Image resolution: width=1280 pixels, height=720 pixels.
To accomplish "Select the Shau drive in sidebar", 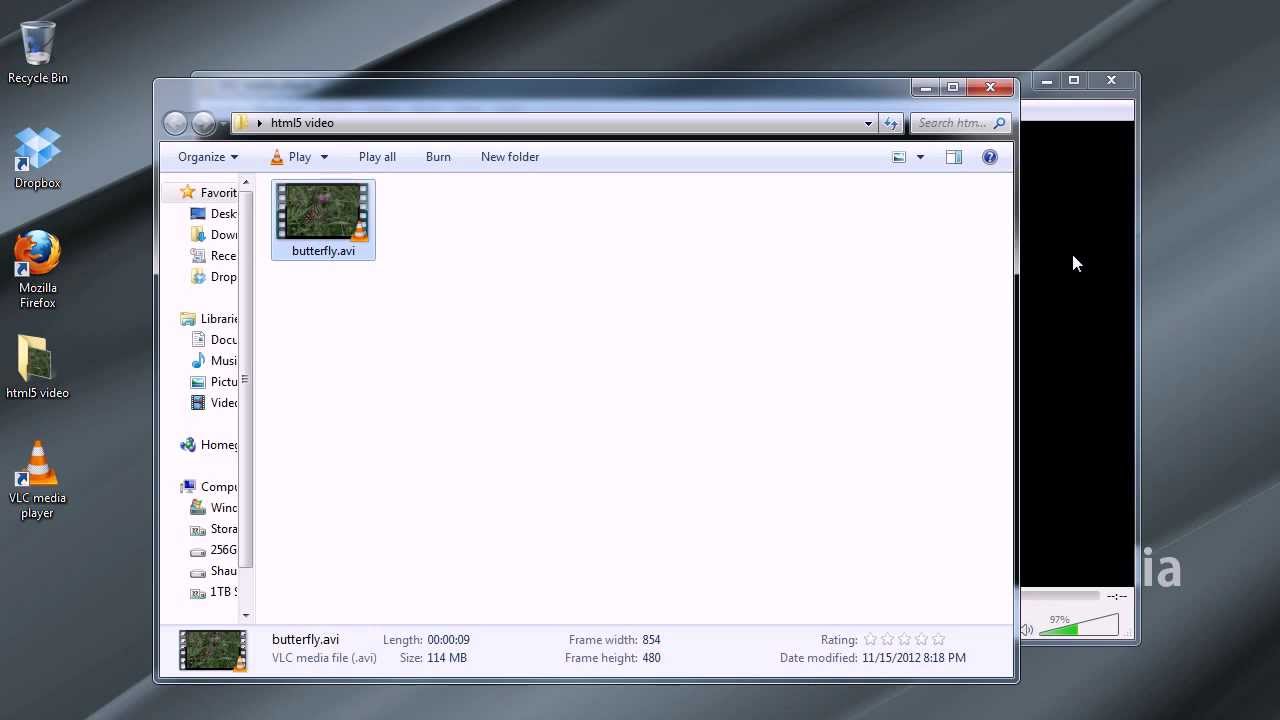I will point(214,571).
